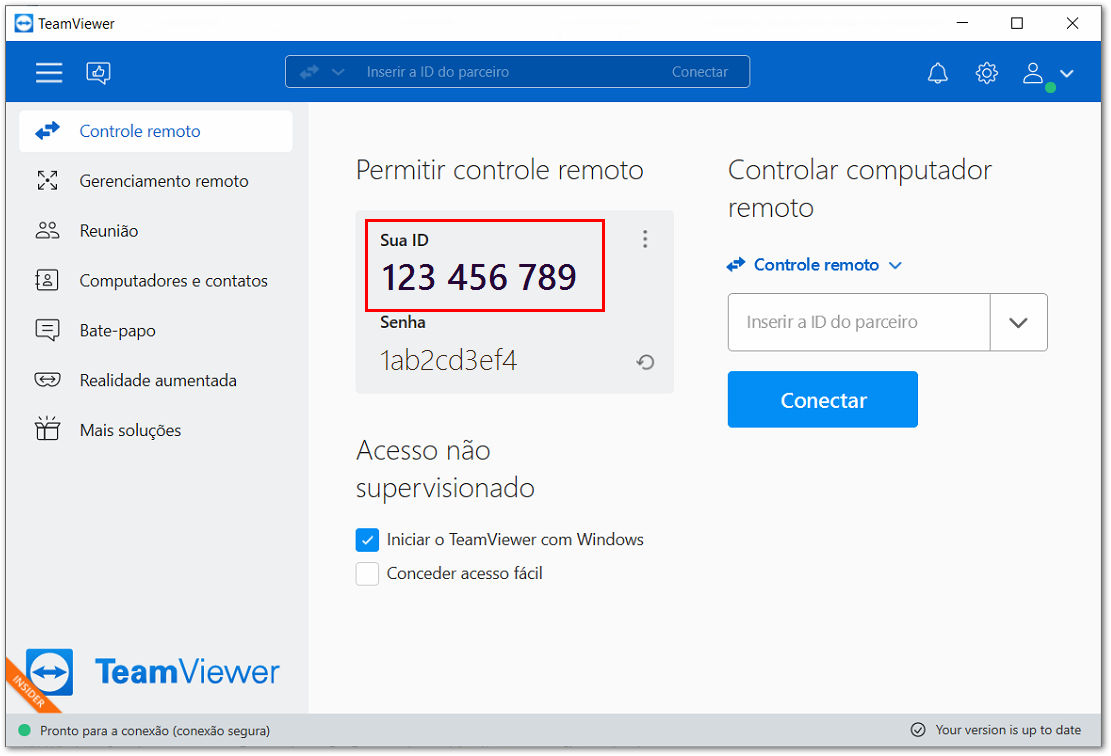Maximize the TeamViewer window
Screen dimensions: 1111x756
(x=1017, y=23)
